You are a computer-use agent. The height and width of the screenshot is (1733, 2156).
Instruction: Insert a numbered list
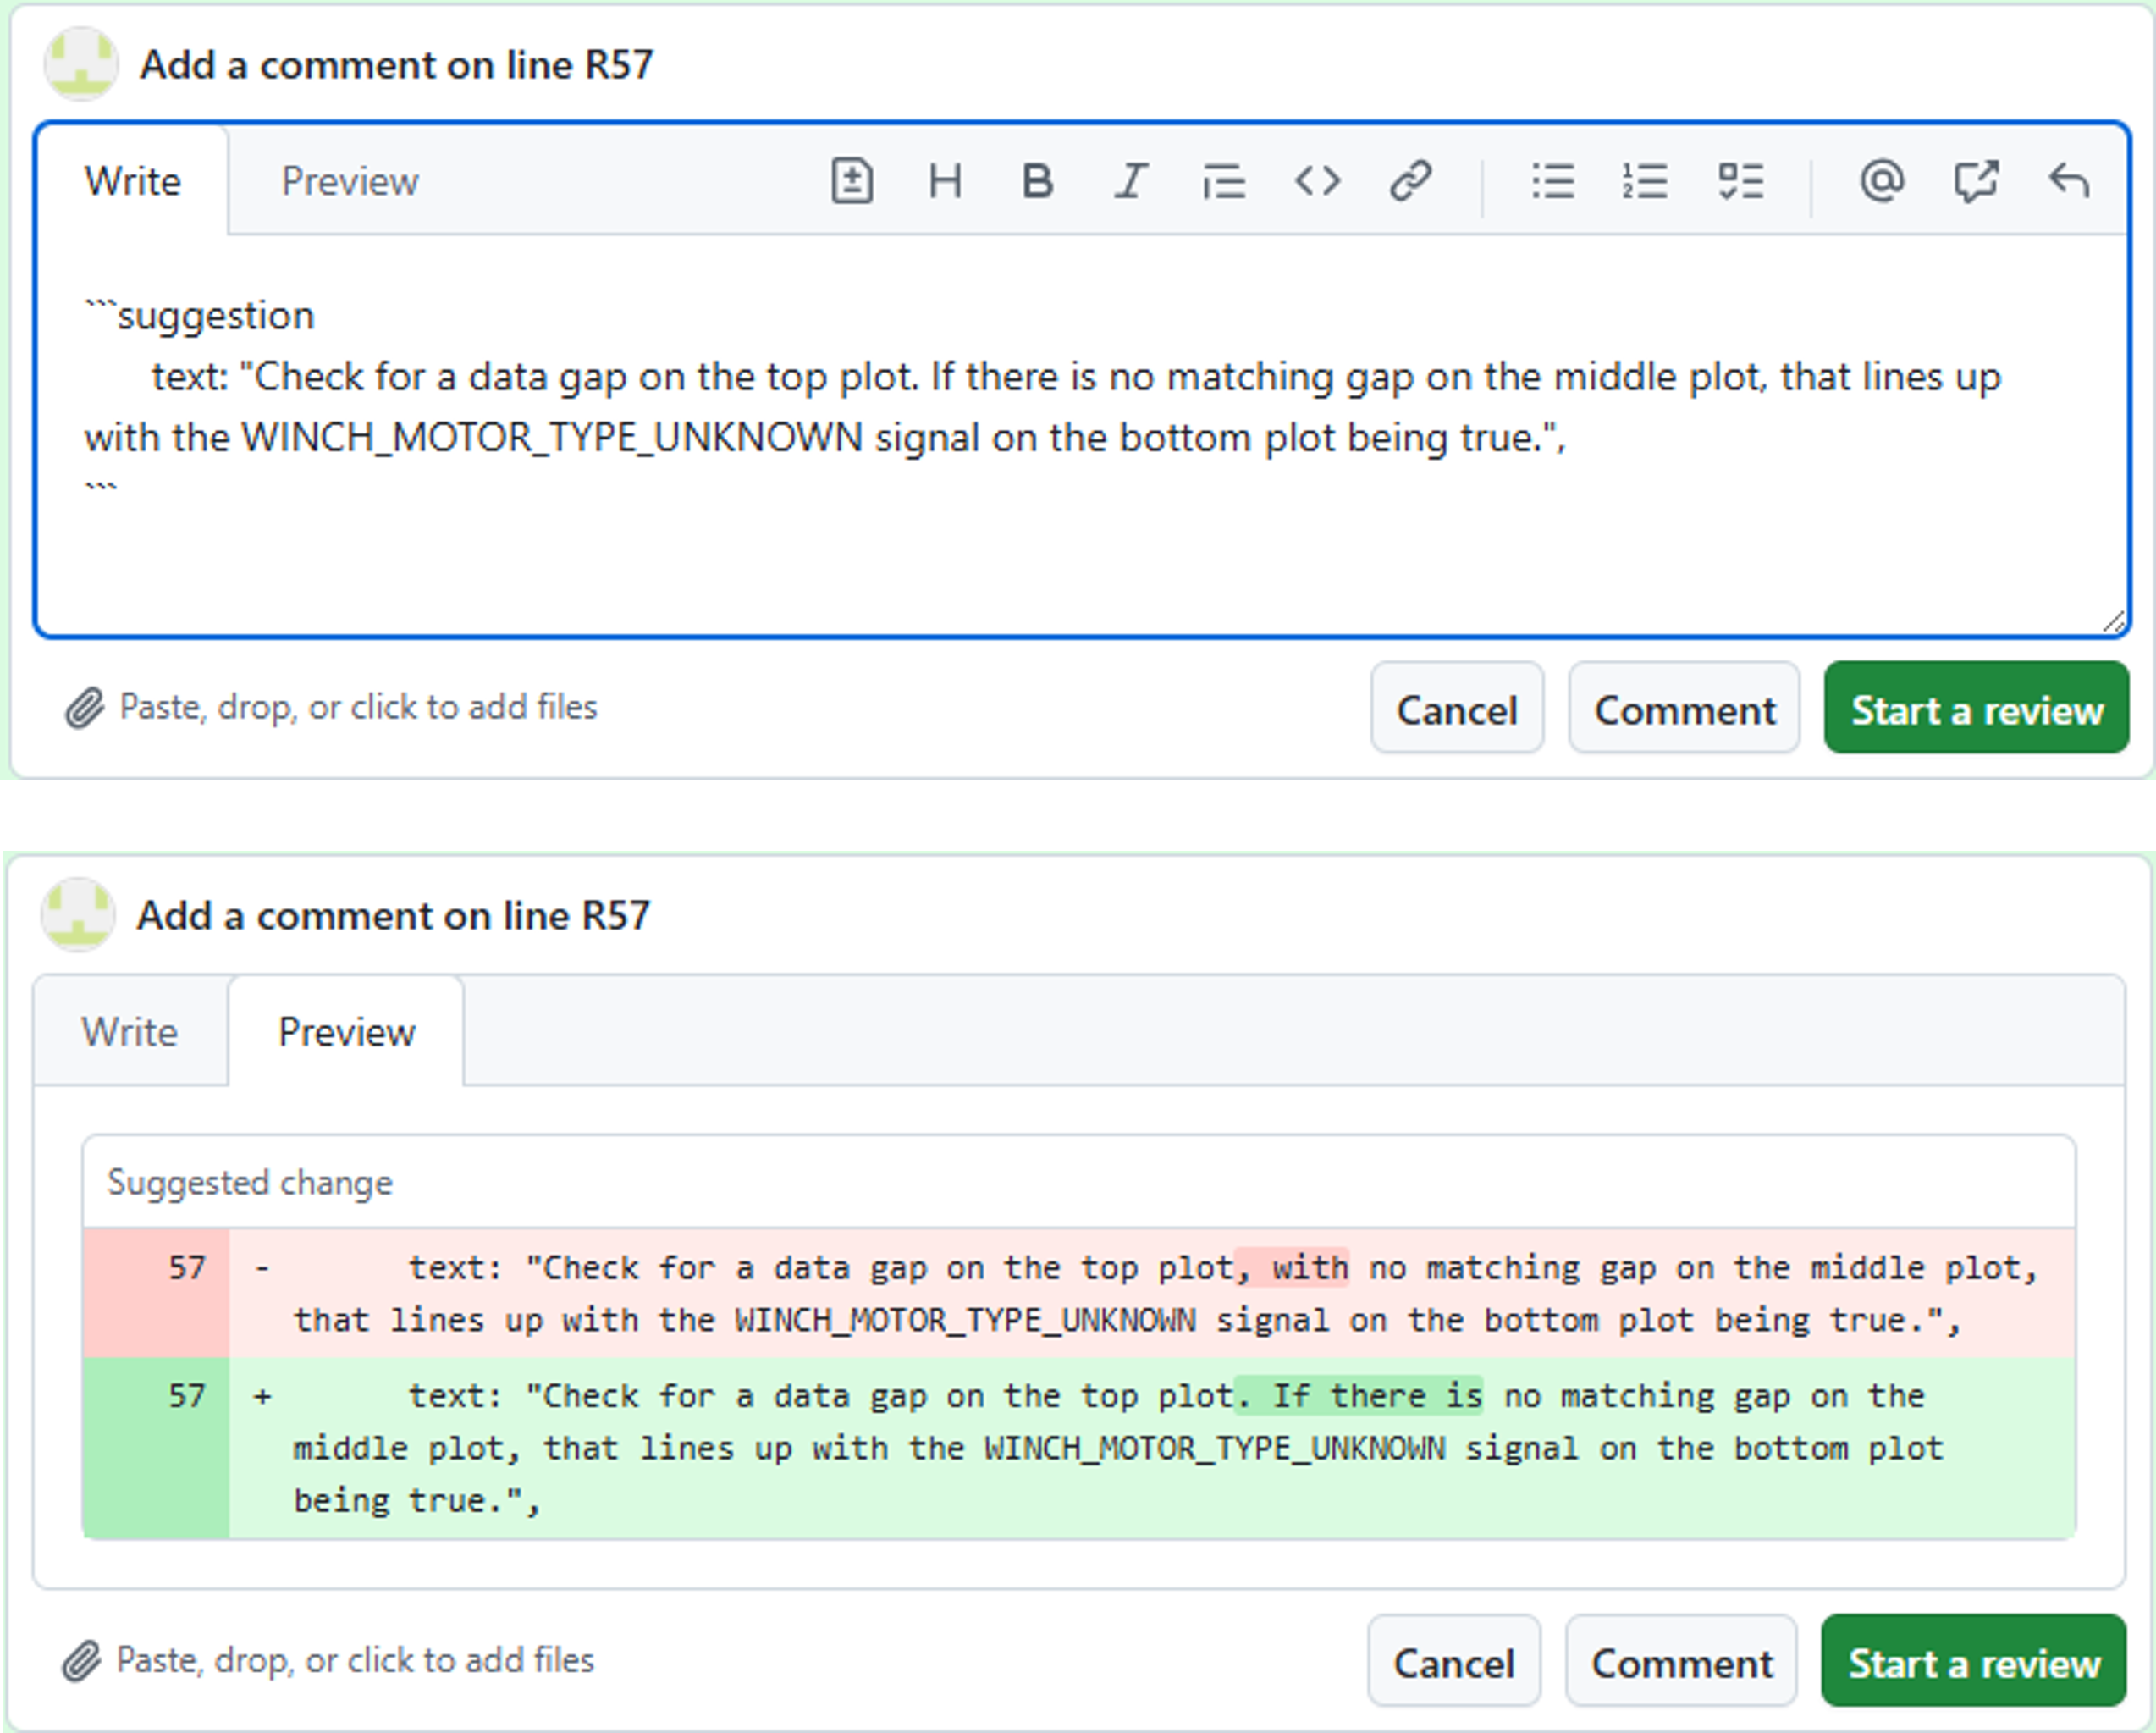pyautogui.click(x=1645, y=181)
